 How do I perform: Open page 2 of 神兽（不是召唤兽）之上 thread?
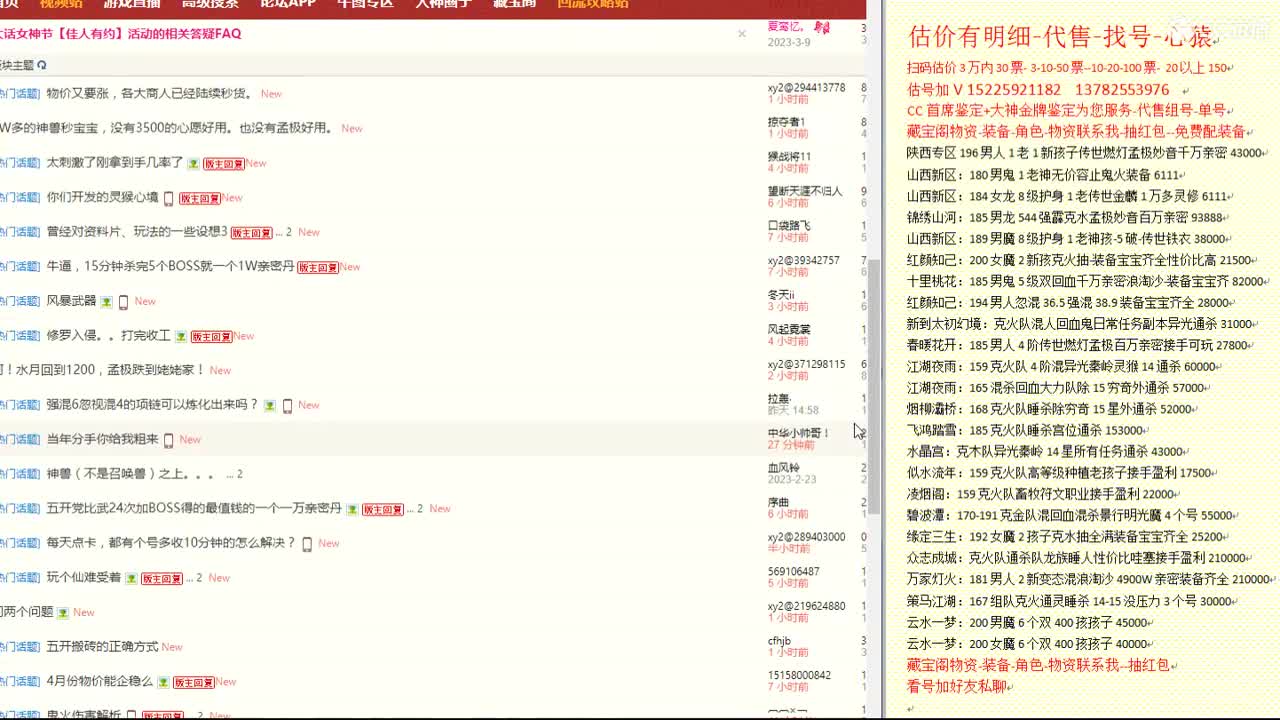pos(240,474)
